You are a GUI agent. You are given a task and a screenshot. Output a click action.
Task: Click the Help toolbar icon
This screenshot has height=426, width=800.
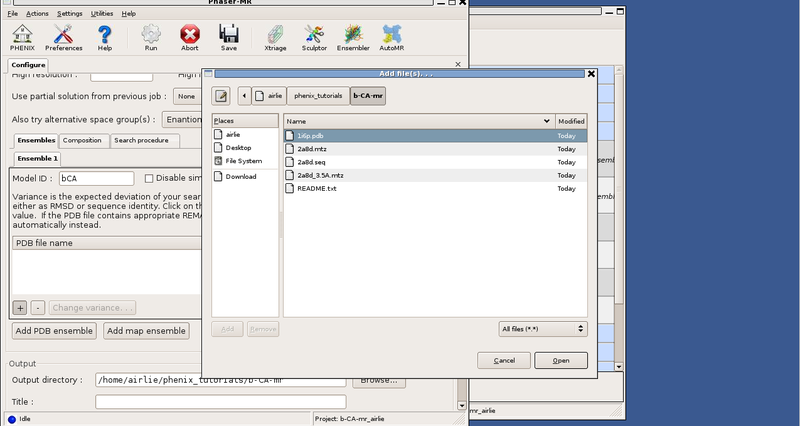click(105, 37)
